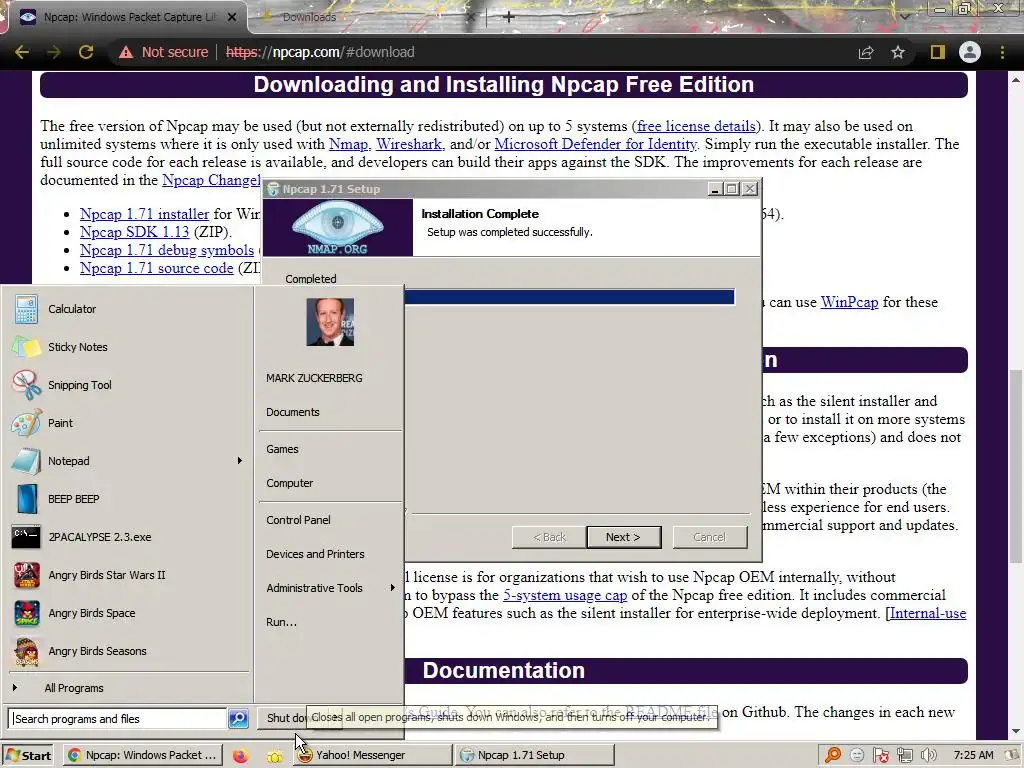Open Npcap 1.71 debug symbols link
This screenshot has height=768, width=1024.
click(x=167, y=250)
